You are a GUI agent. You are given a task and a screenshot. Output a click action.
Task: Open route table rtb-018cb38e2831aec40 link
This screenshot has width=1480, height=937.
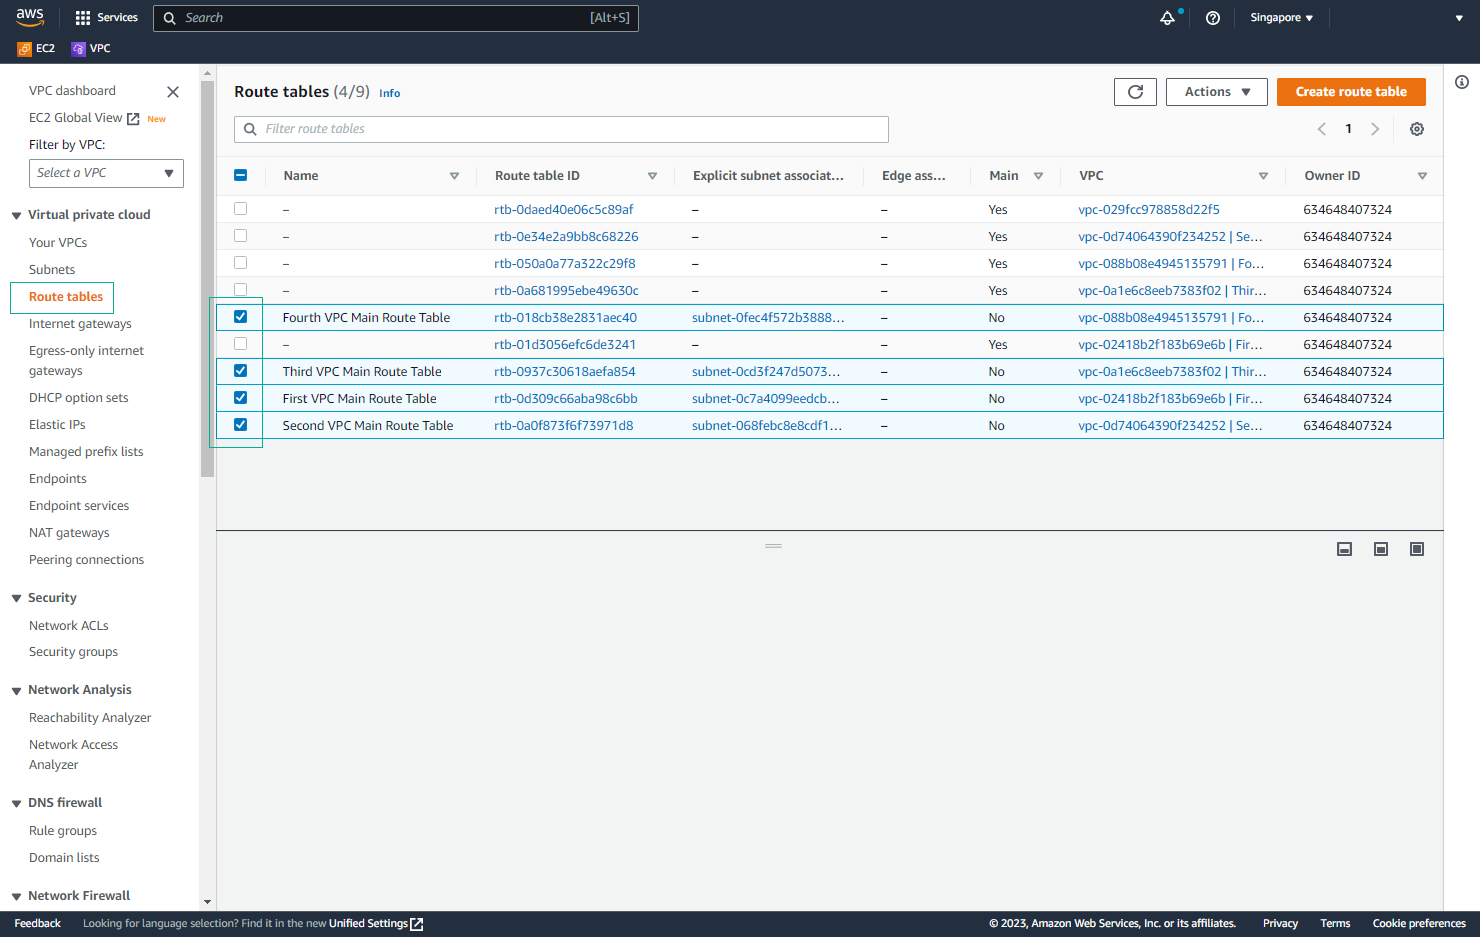click(565, 318)
